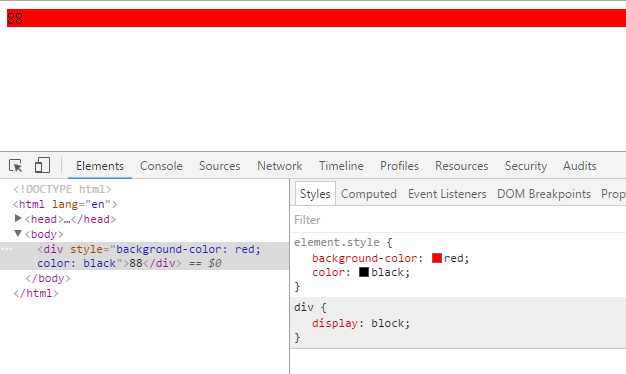Image resolution: width=626 pixels, height=374 pixels.
Task: Click the element.style selector text
Action: (x=337, y=242)
